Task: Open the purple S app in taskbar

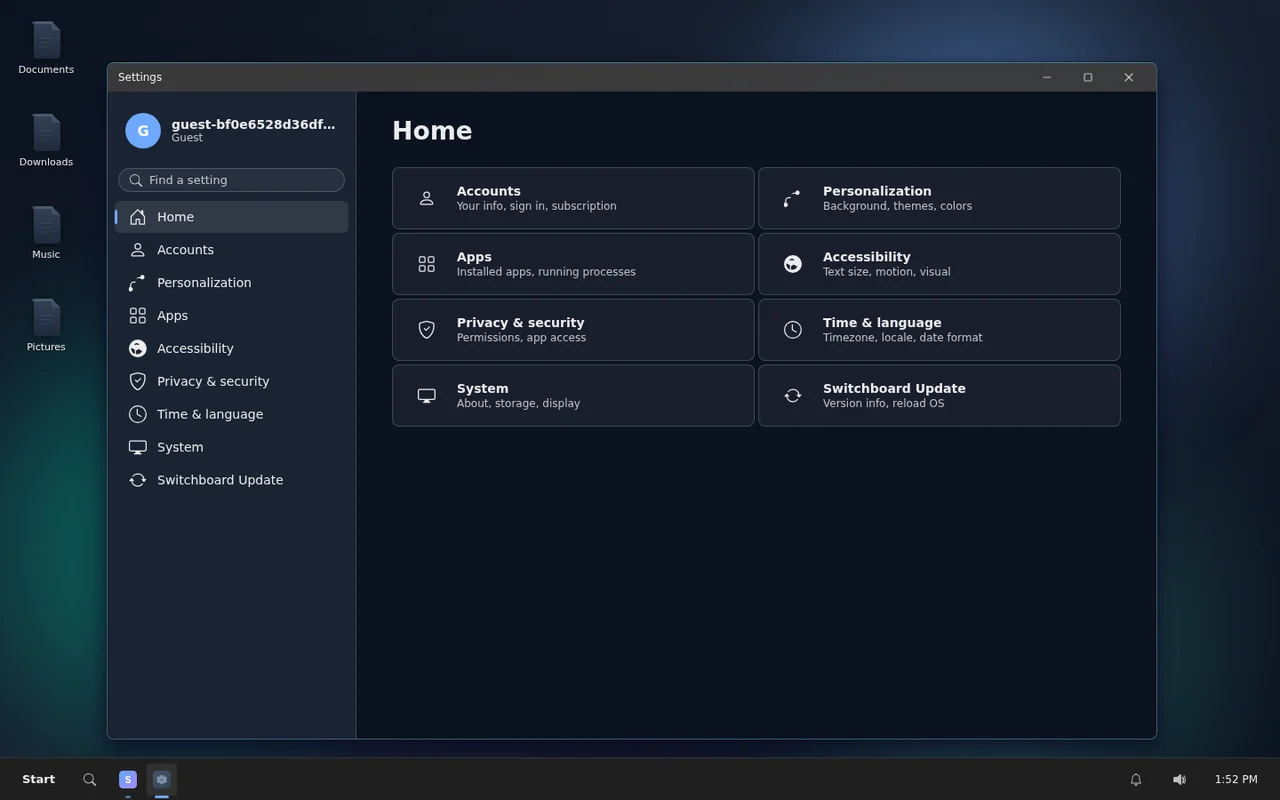Action: click(x=128, y=780)
